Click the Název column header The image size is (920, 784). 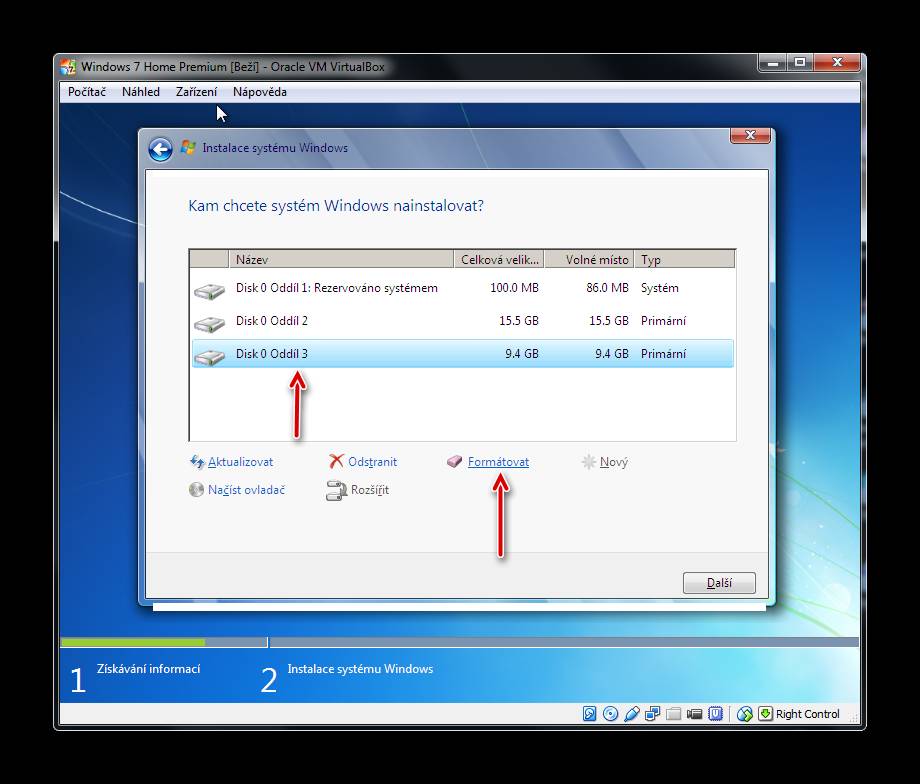(341, 259)
